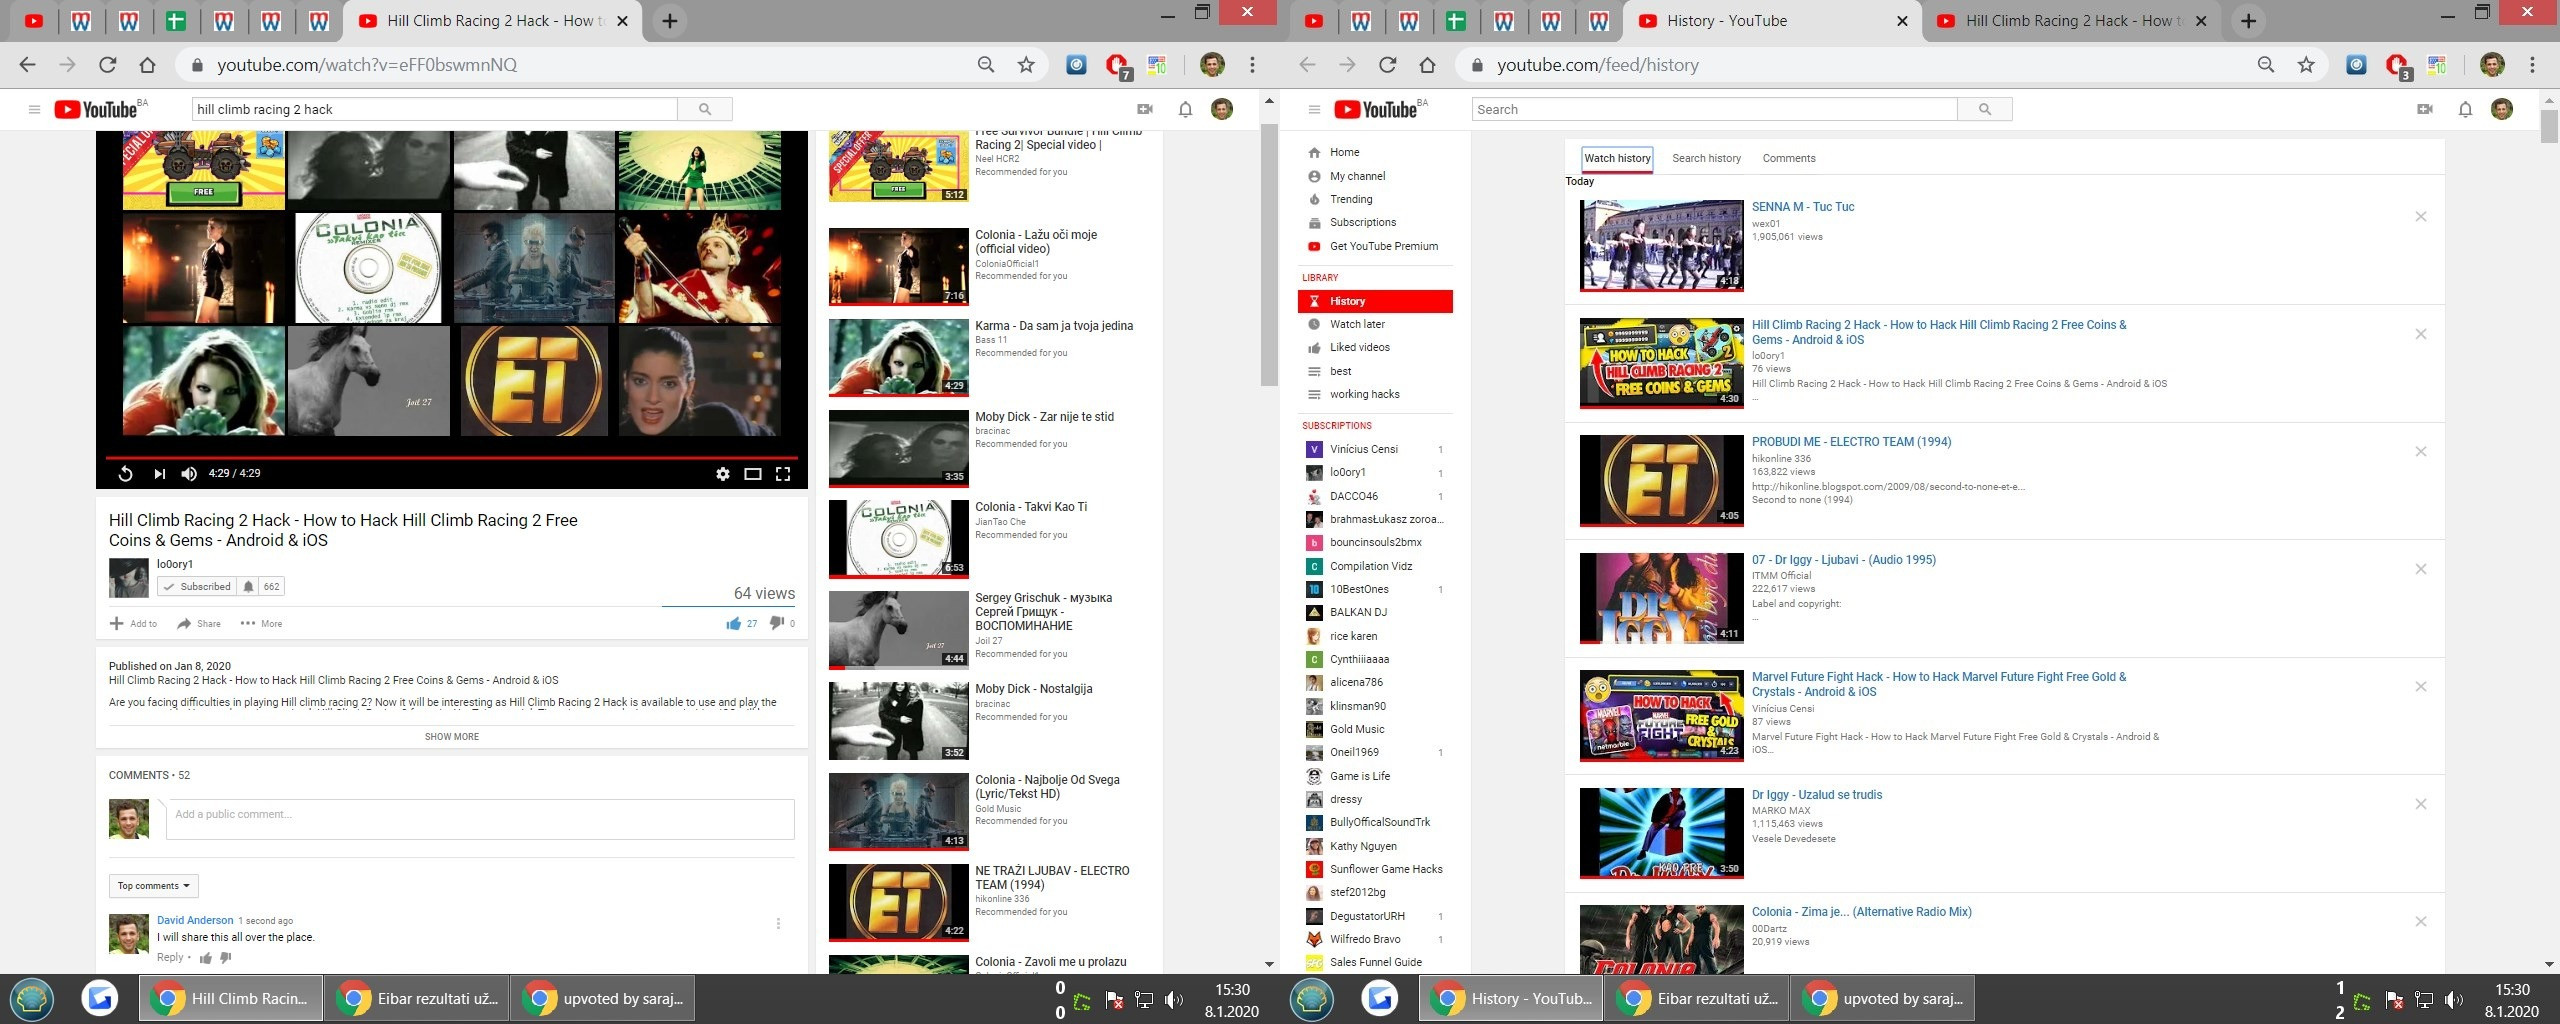Open notifications bell in left window
The image size is (2560, 1024).
1185,109
